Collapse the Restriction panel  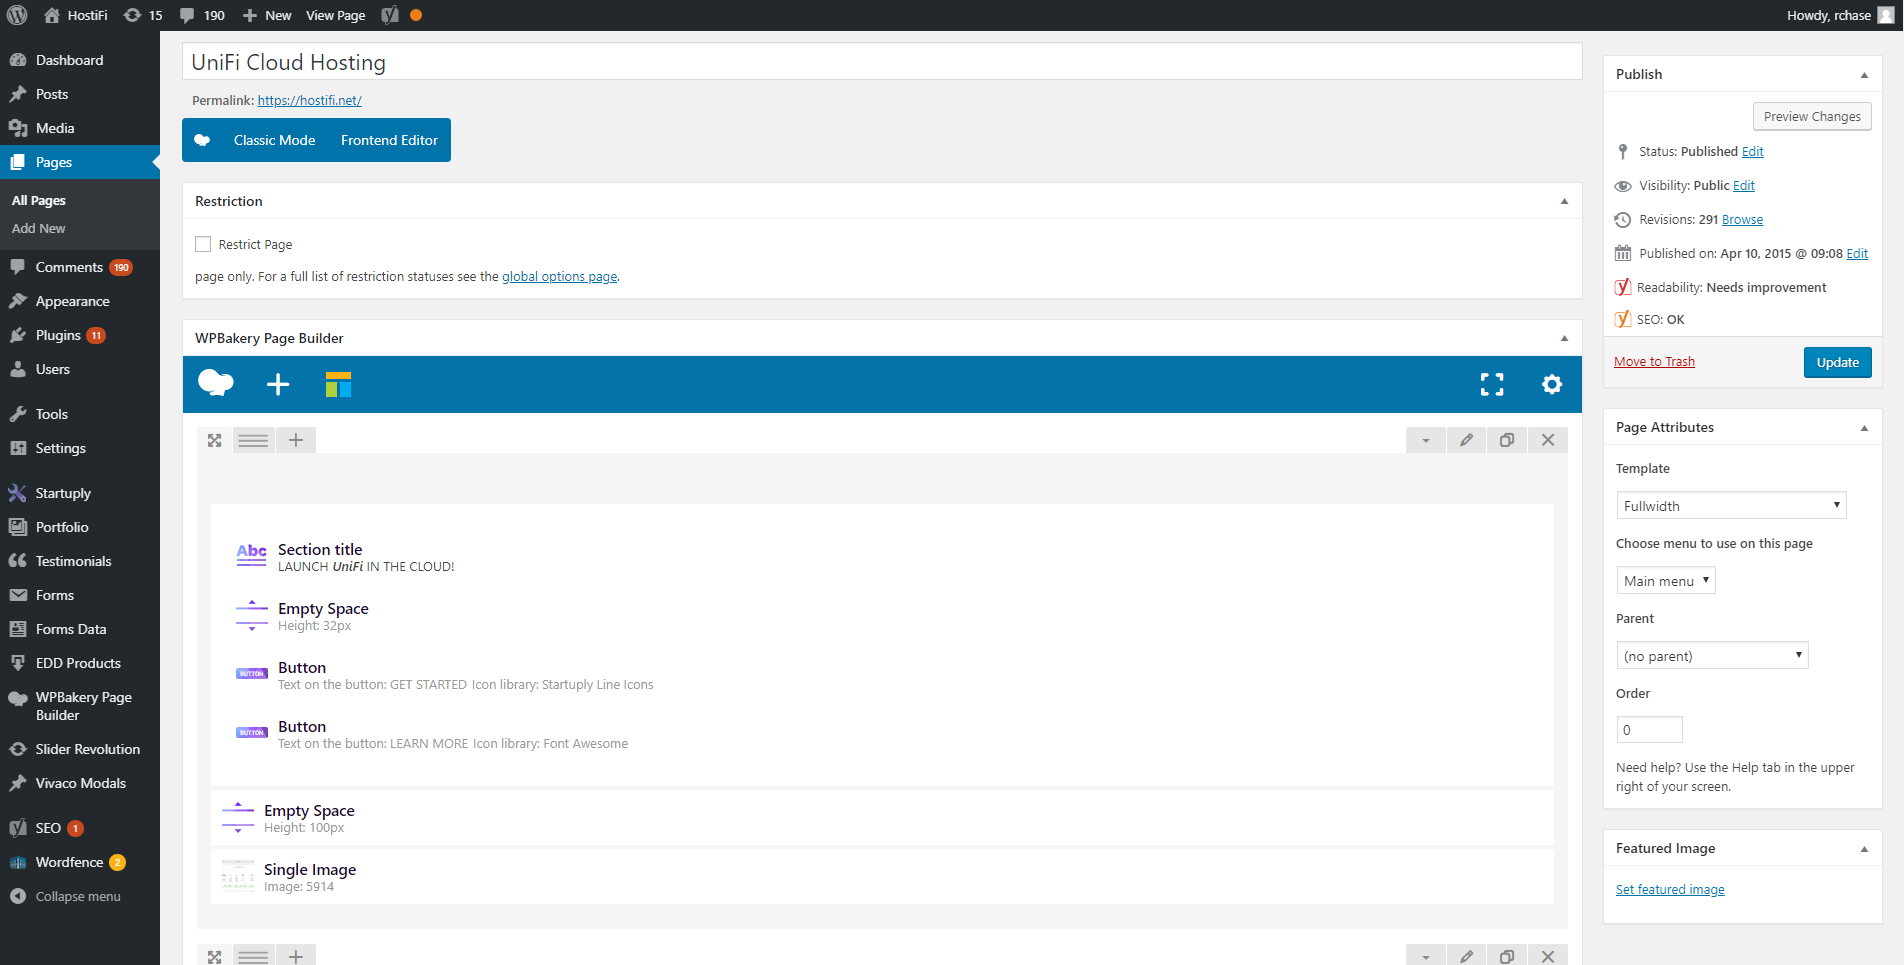coord(1564,201)
